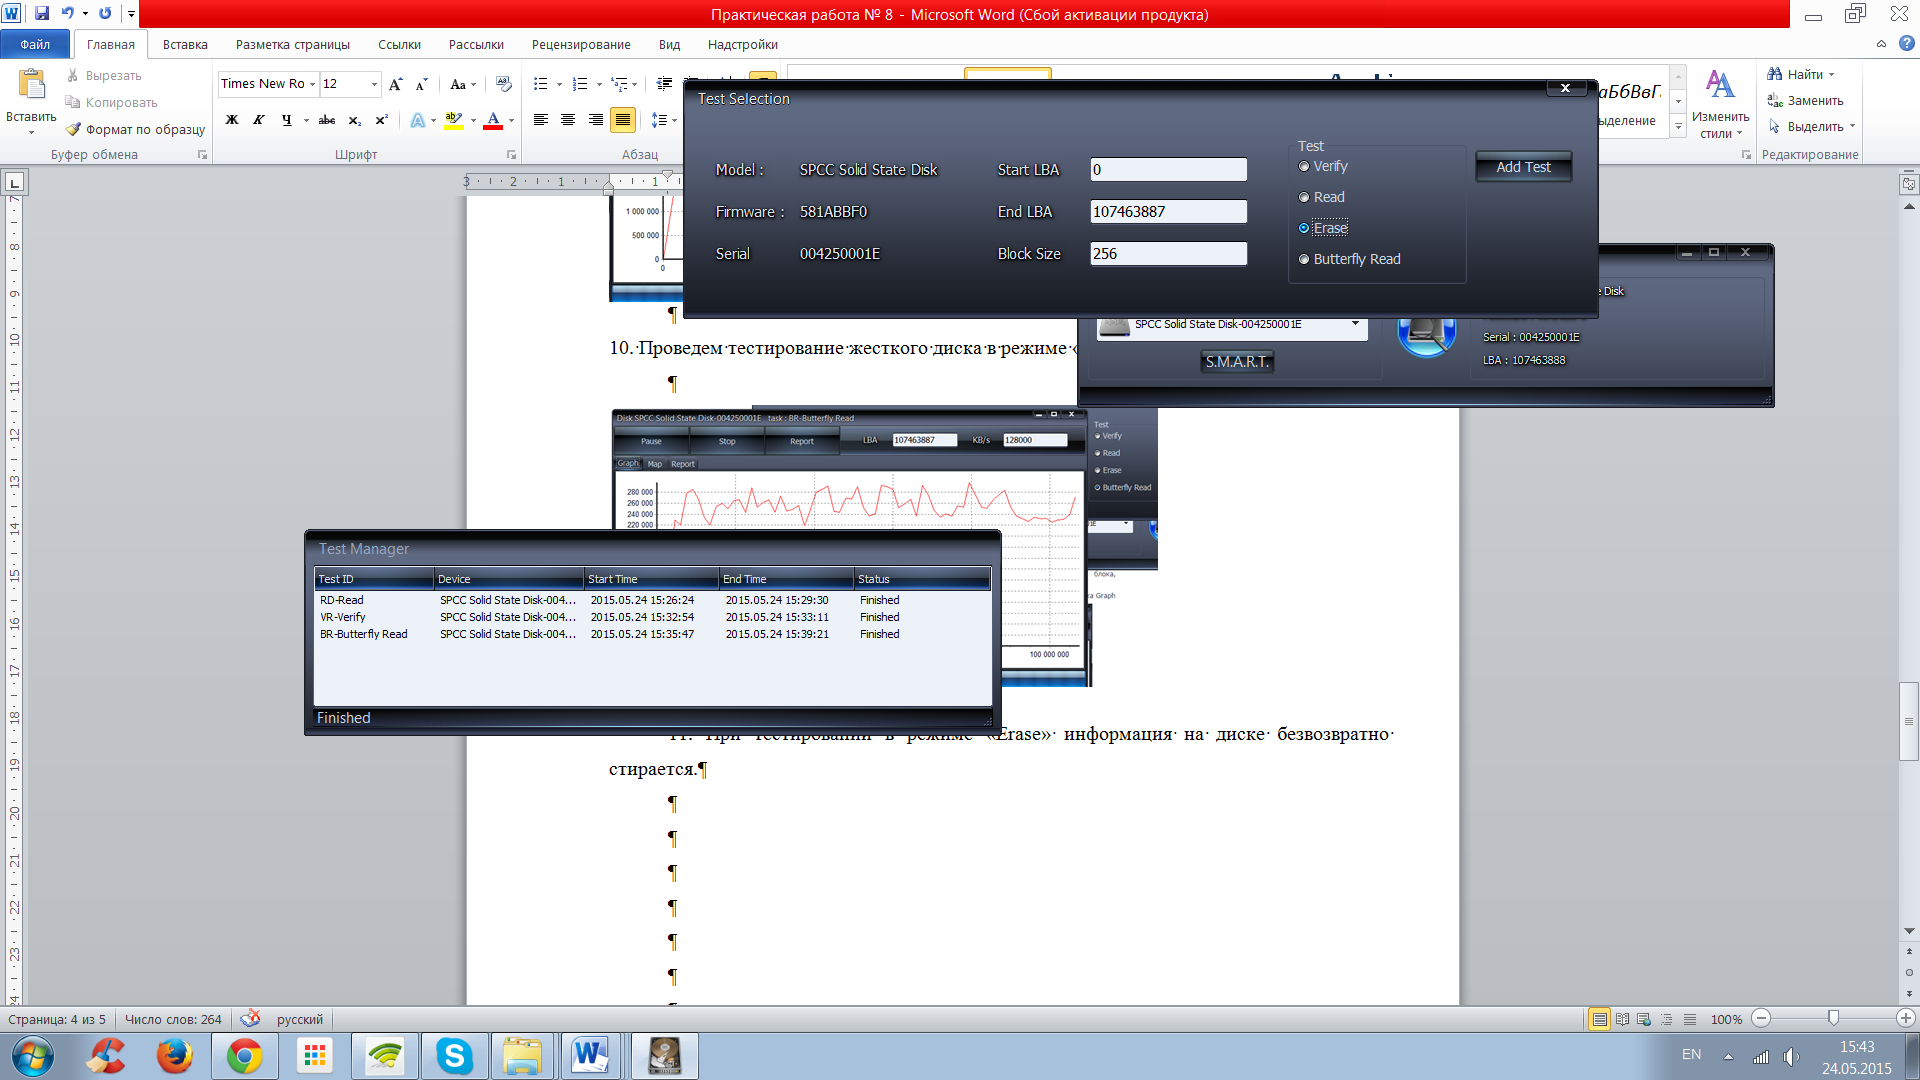Click the Copy (Копировать) icon
This screenshot has height=1080, width=1920.
click(x=73, y=102)
